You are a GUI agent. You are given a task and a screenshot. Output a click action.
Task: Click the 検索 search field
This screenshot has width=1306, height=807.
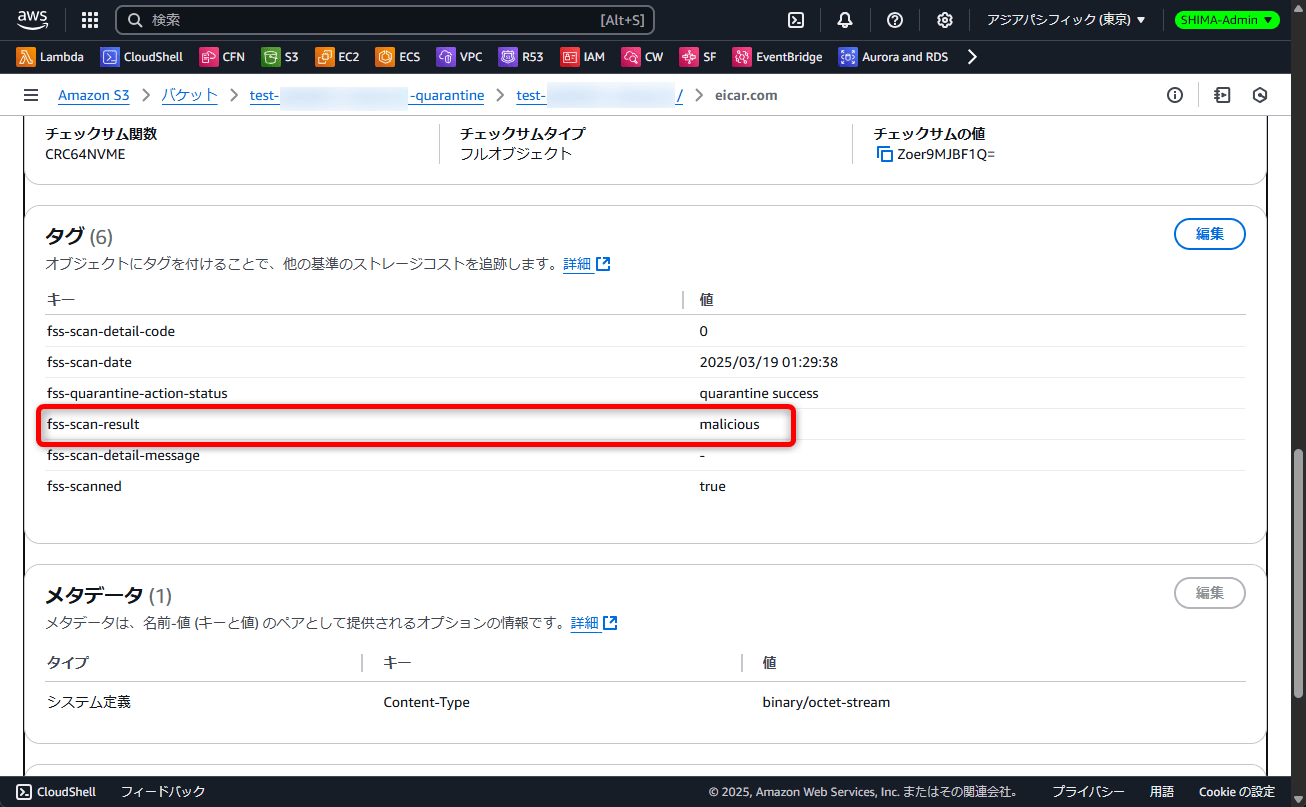pyautogui.click(x=385, y=20)
